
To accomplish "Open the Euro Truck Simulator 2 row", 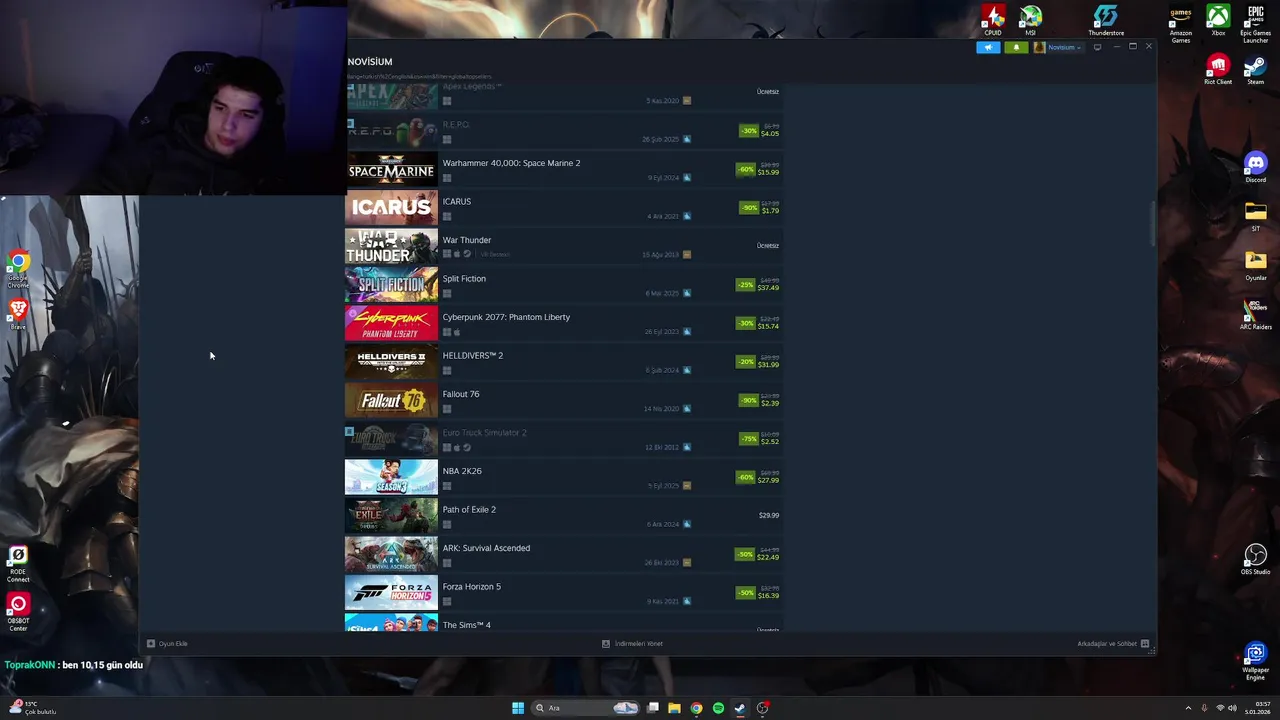I will click(563, 438).
